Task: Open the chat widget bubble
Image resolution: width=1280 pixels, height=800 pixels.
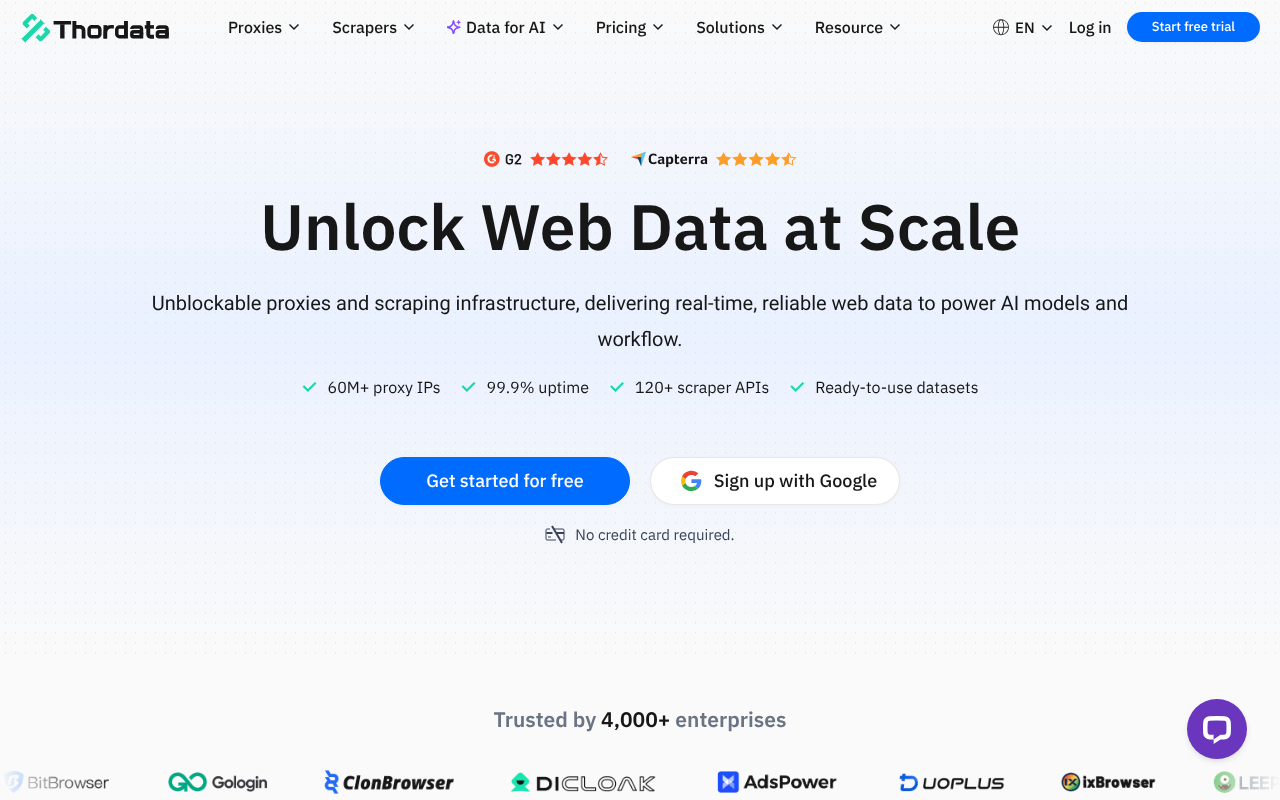Action: click(1216, 729)
